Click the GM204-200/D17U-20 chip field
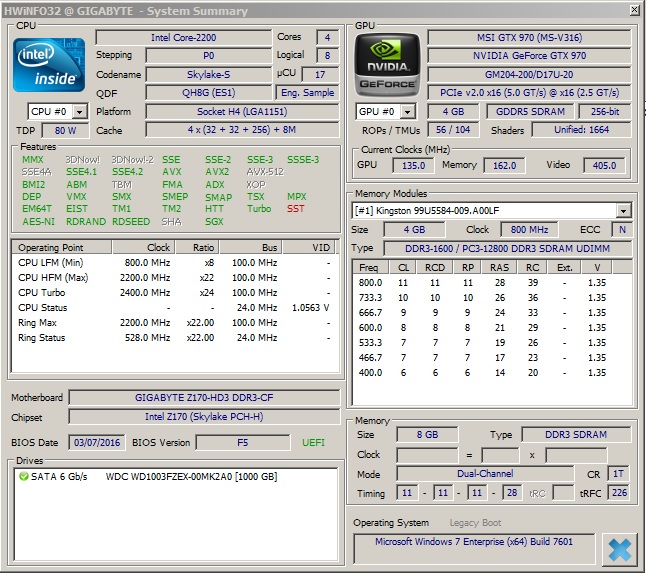This screenshot has height=573, width=646. [529, 75]
